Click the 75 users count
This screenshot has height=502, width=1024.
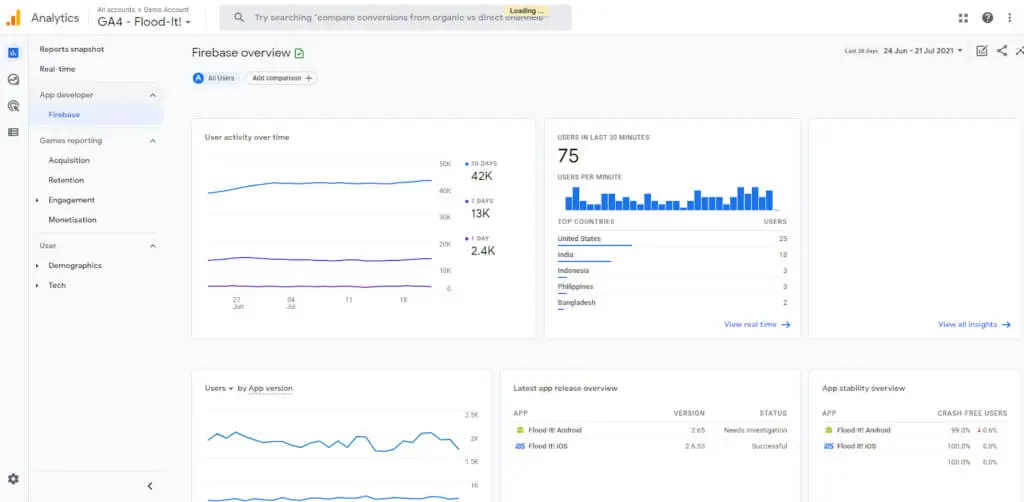[568, 156]
